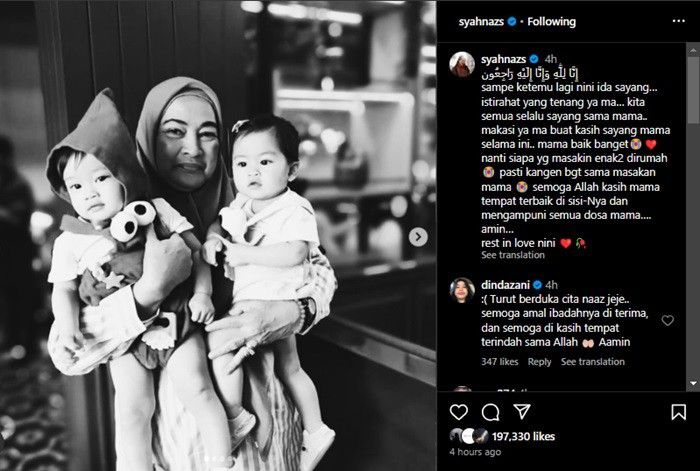Open the syahnazs profile avatar in caption
The image size is (700, 471).
click(462, 64)
